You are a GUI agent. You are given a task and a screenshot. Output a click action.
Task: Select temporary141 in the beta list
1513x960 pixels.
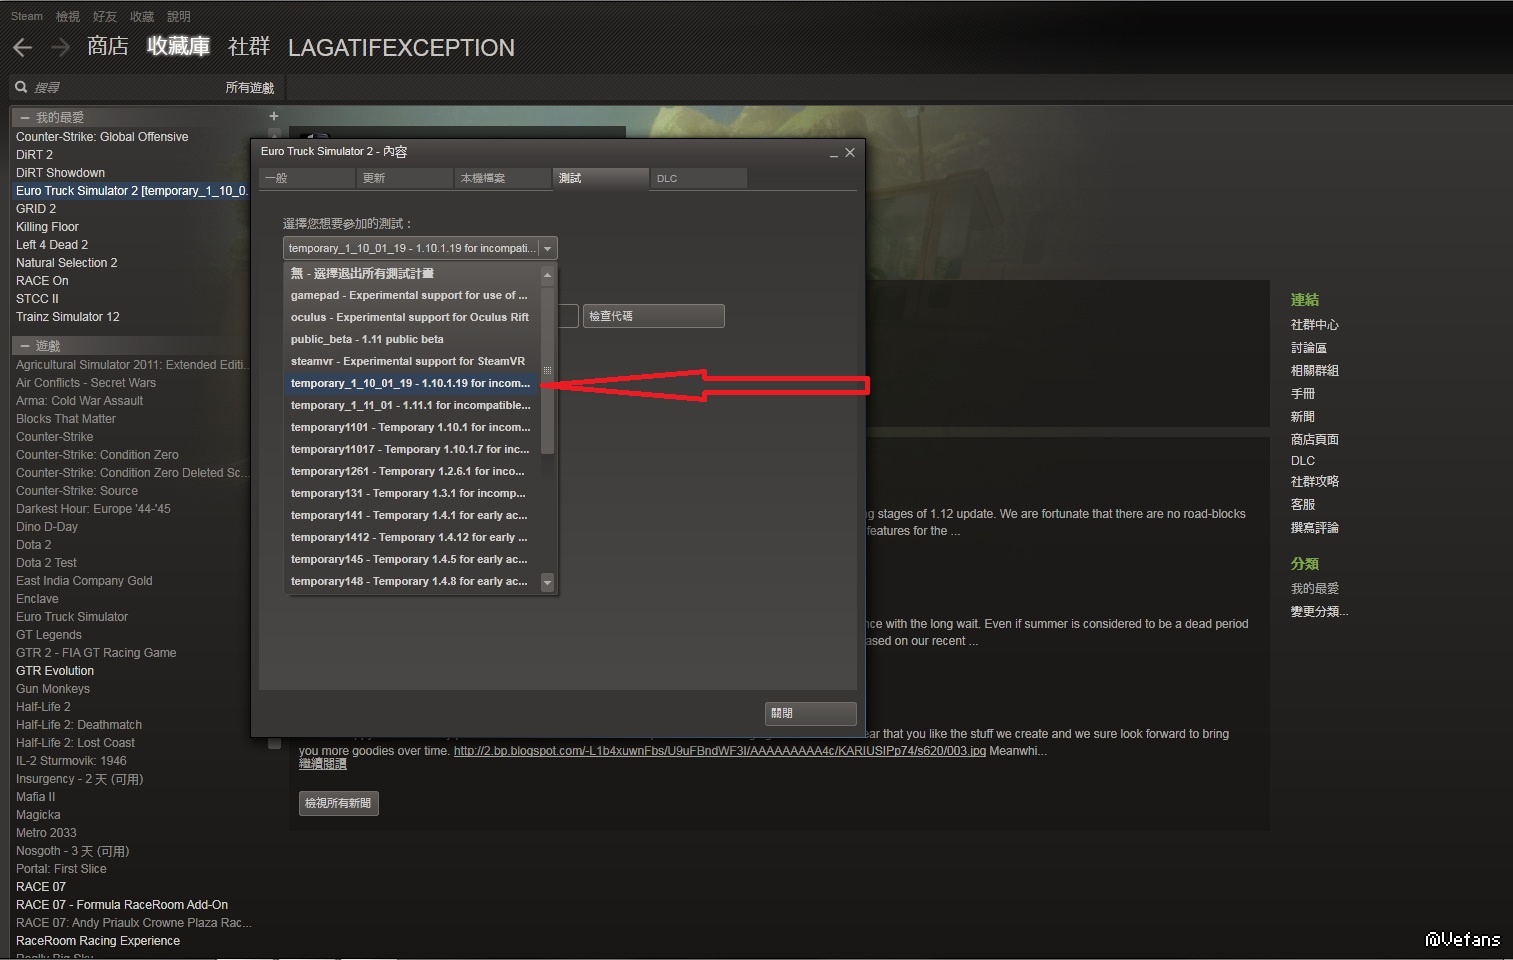tap(412, 515)
